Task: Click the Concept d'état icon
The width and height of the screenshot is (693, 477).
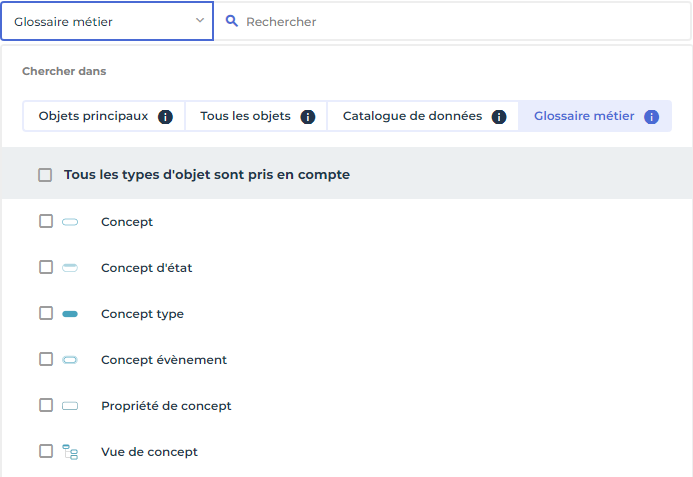Action: (70, 268)
